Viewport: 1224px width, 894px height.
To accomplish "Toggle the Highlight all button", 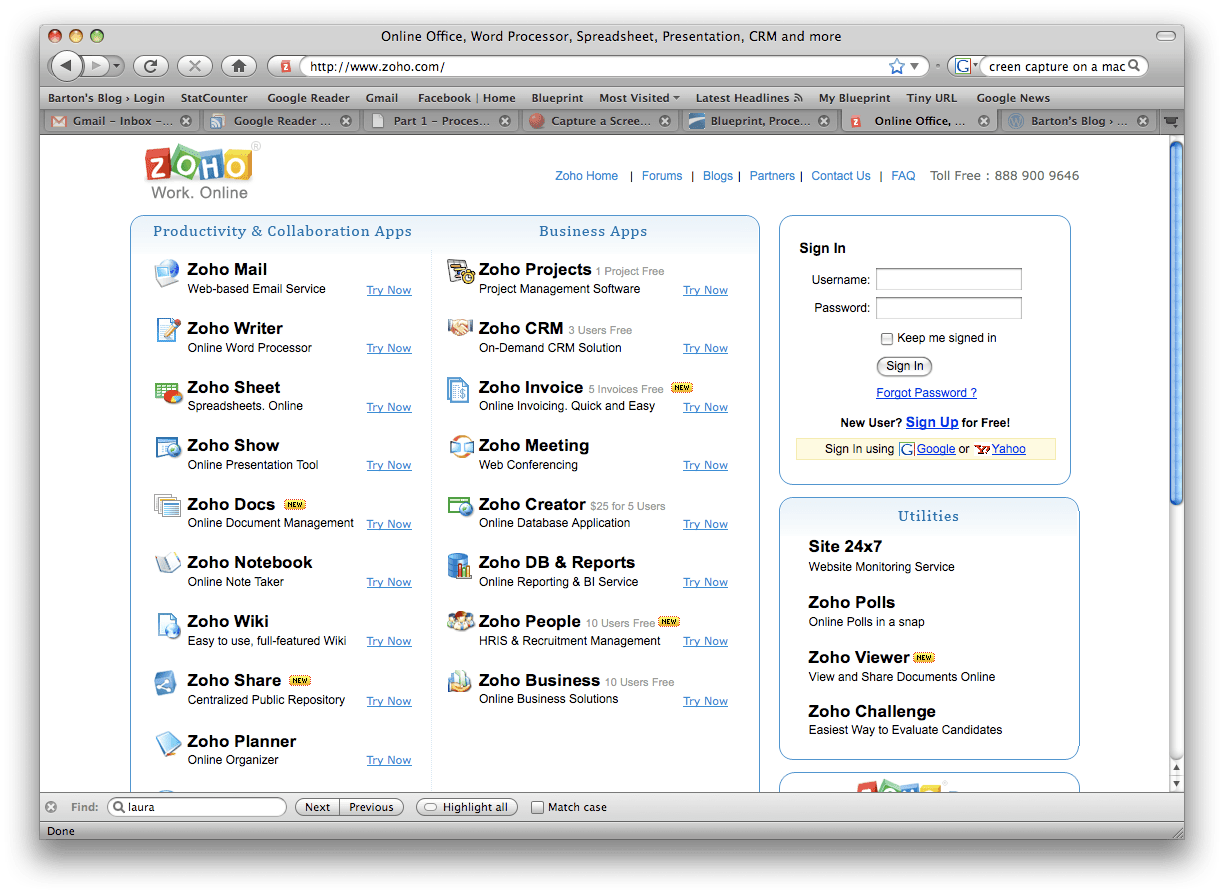I will click(x=467, y=807).
